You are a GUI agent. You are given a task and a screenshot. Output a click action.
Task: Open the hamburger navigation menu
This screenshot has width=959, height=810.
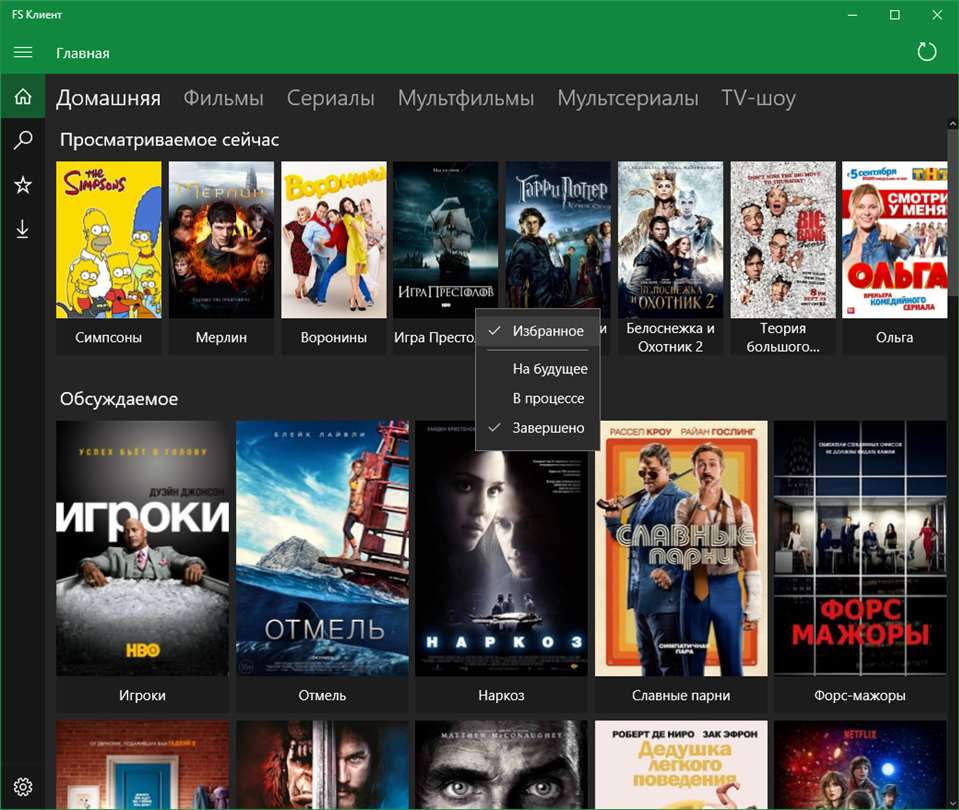pos(23,53)
